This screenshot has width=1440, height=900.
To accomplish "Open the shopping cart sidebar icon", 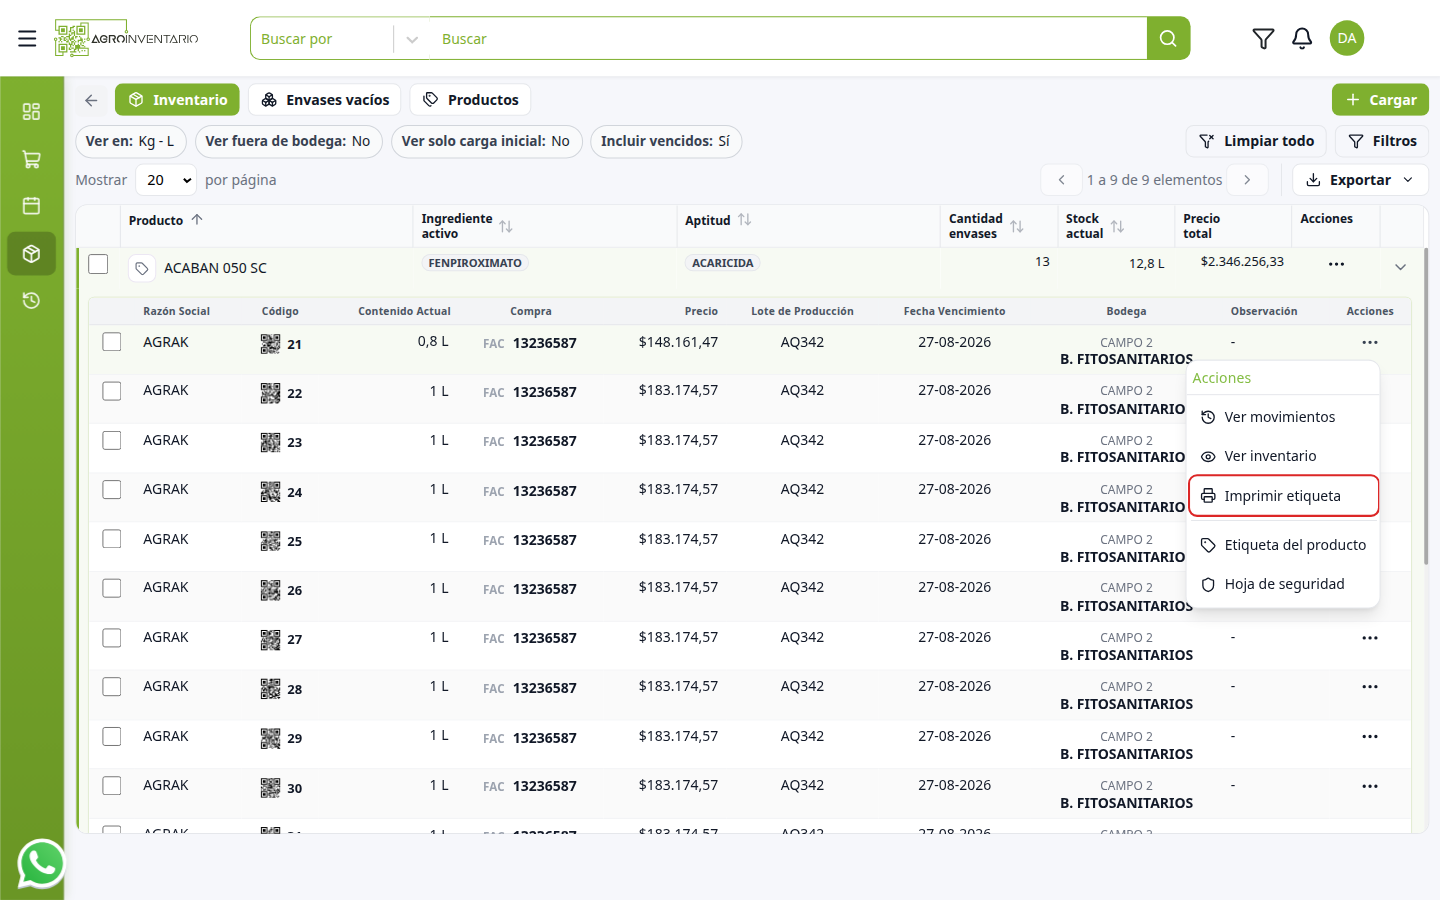I will (x=32, y=159).
